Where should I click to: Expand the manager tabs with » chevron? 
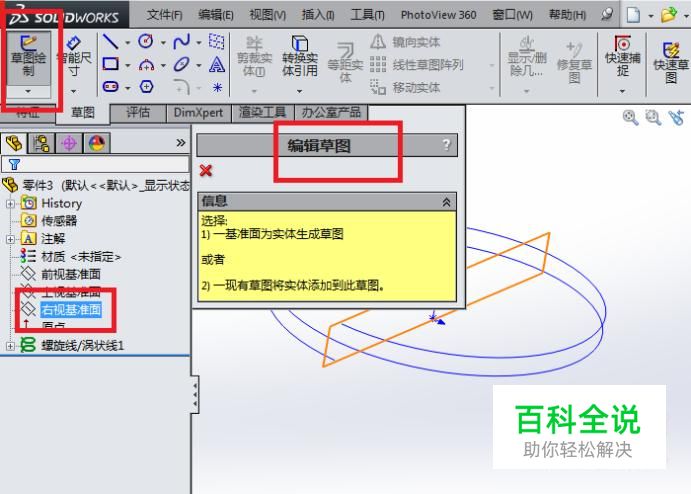pos(181,143)
